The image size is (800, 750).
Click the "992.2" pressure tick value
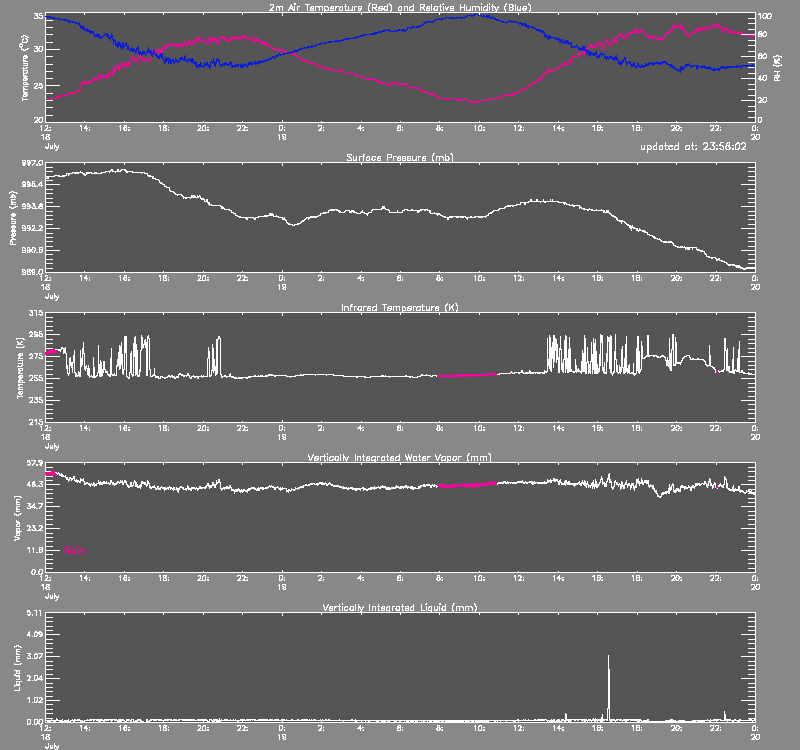pyautogui.click(x=33, y=228)
